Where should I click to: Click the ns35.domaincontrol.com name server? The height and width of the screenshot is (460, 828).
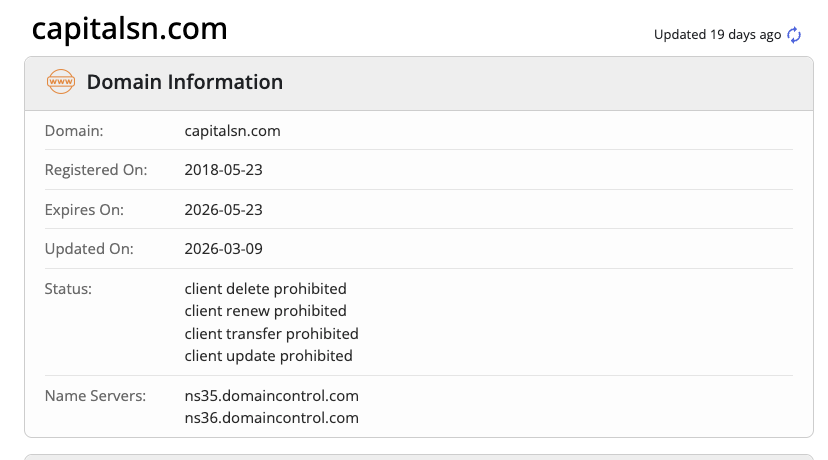(x=272, y=396)
